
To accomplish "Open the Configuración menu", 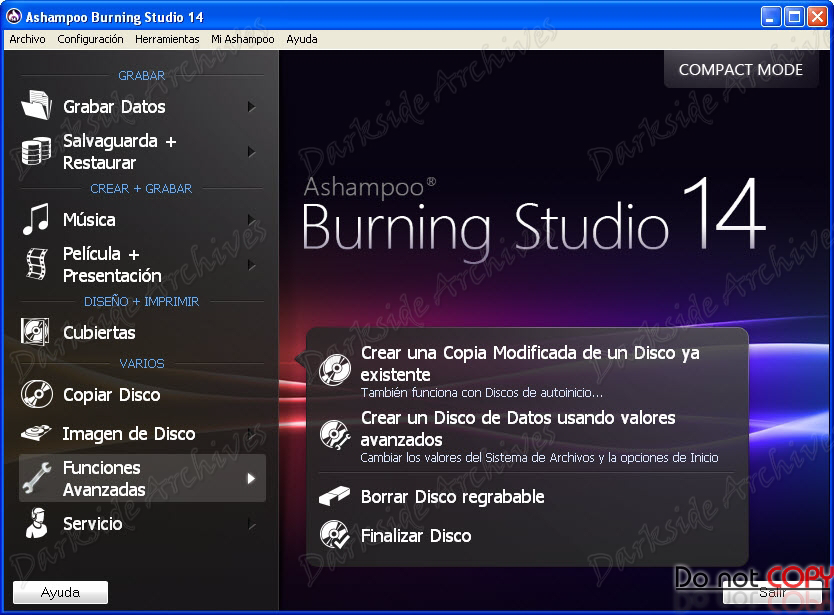I will coord(90,39).
